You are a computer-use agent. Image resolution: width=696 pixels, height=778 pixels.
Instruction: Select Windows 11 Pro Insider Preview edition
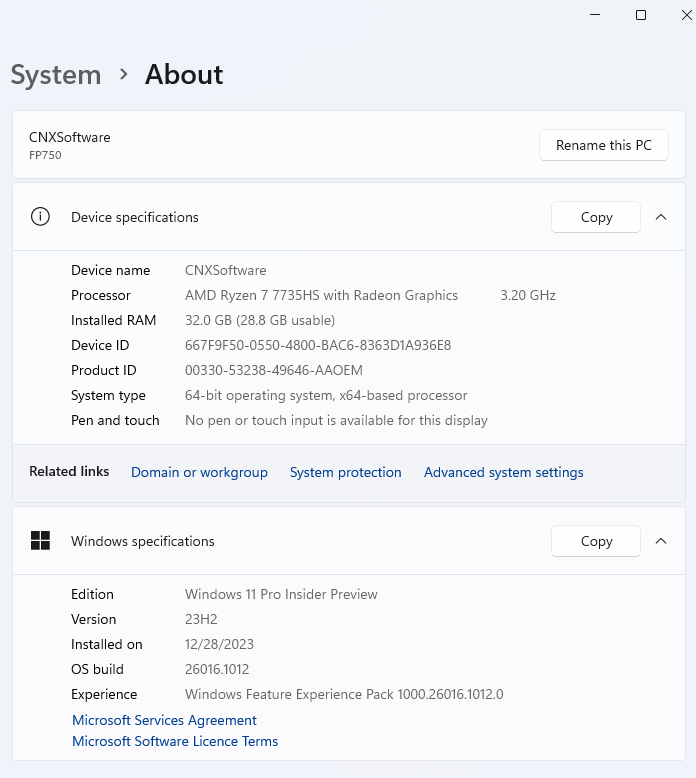click(281, 594)
